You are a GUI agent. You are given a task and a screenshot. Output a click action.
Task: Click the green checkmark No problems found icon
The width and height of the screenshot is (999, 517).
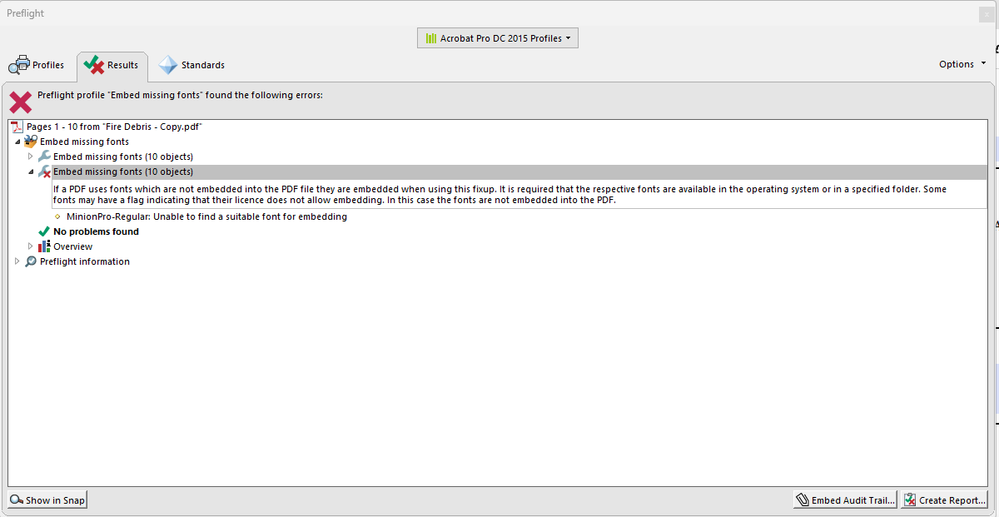click(x=44, y=232)
